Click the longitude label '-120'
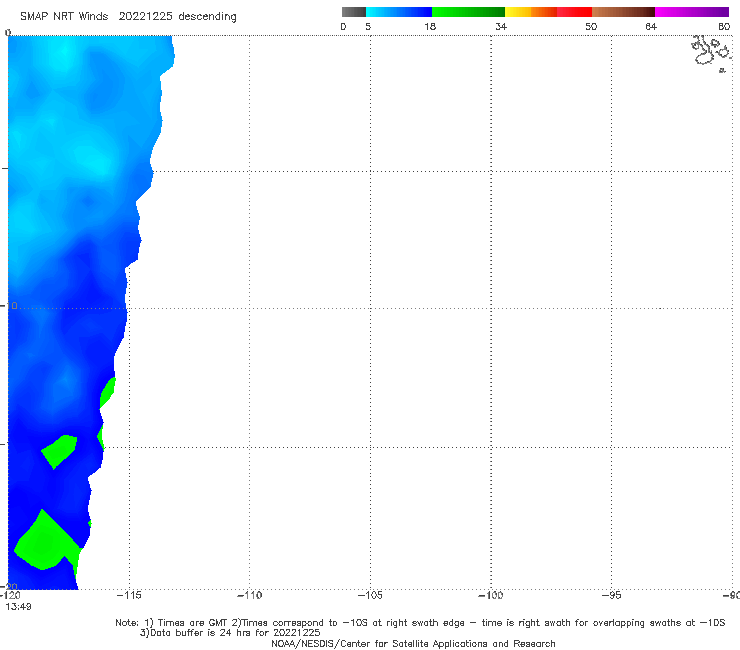The image size is (740, 650). click(10, 596)
